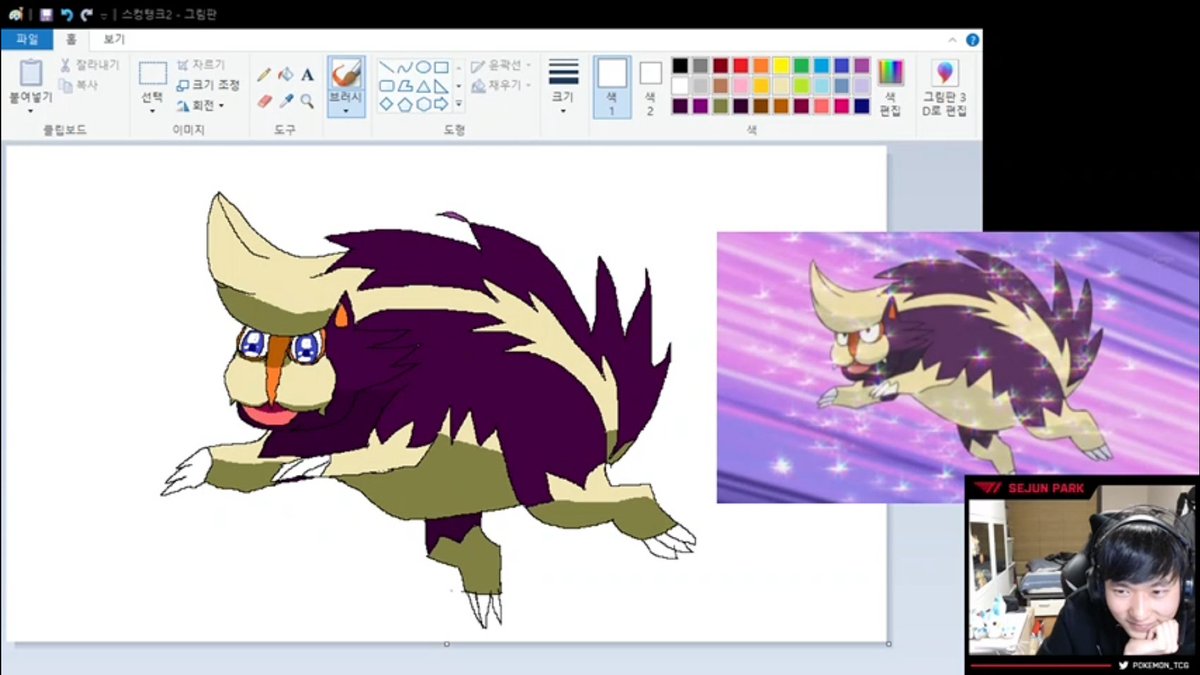Click the streamer webcam overlay
Image resolution: width=1200 pixels, height=675 pixels.
click(x=1083, y=575)
